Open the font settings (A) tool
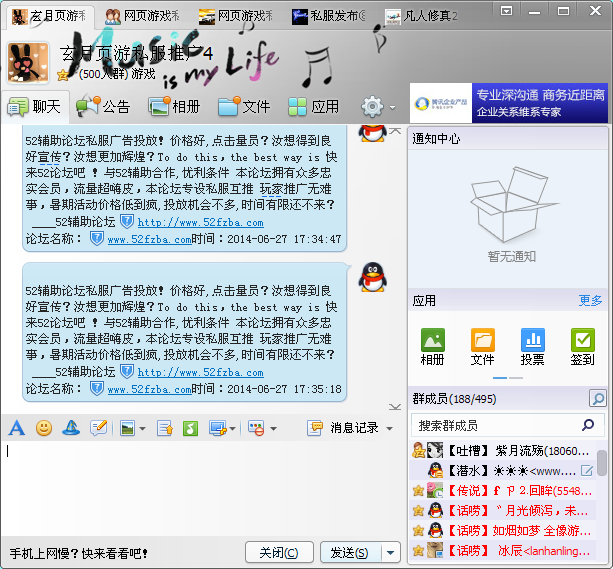 coord(16,428)
